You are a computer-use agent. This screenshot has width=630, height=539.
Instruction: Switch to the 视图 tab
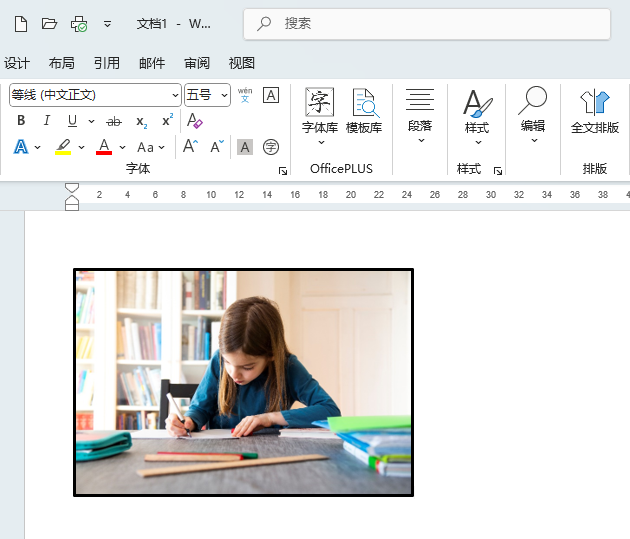coord(241,63)
